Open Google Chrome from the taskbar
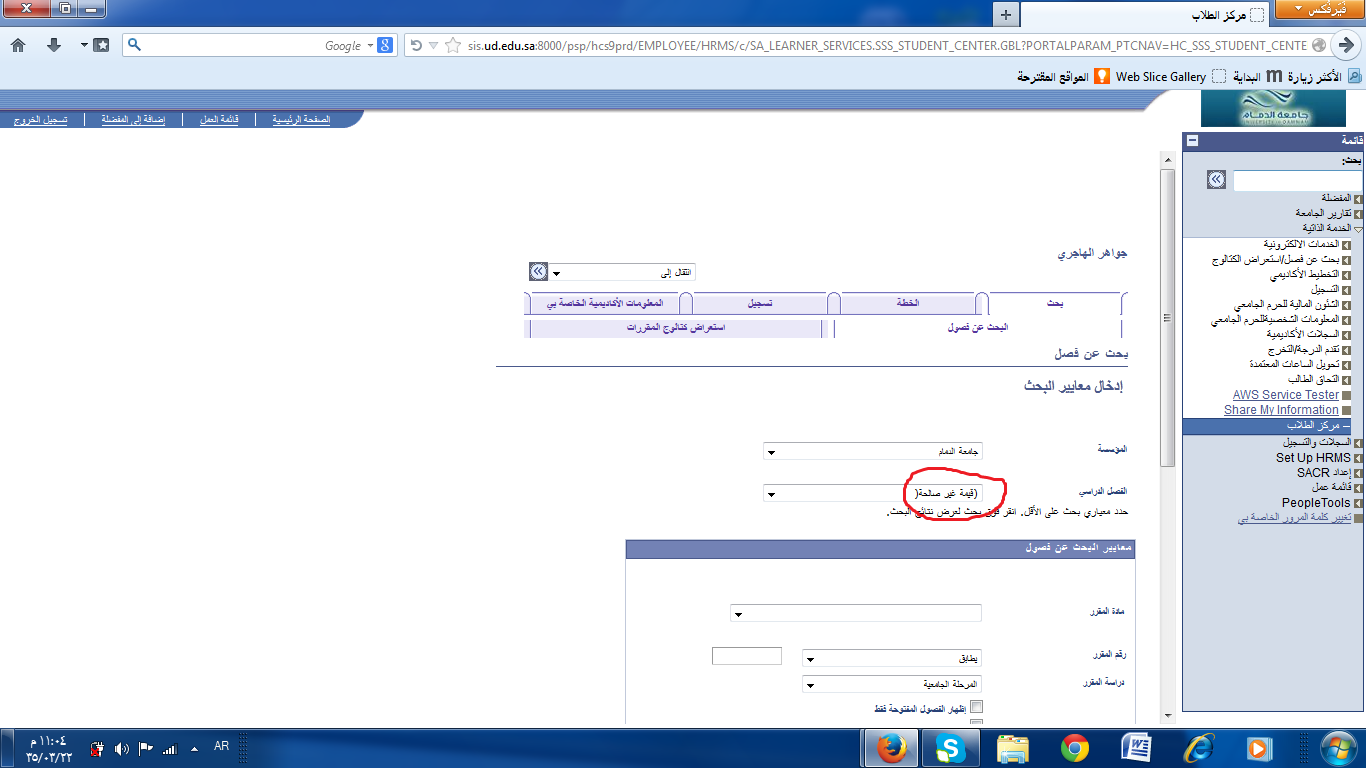Viewport: 1366px width, 768px height. point(1075,748)
